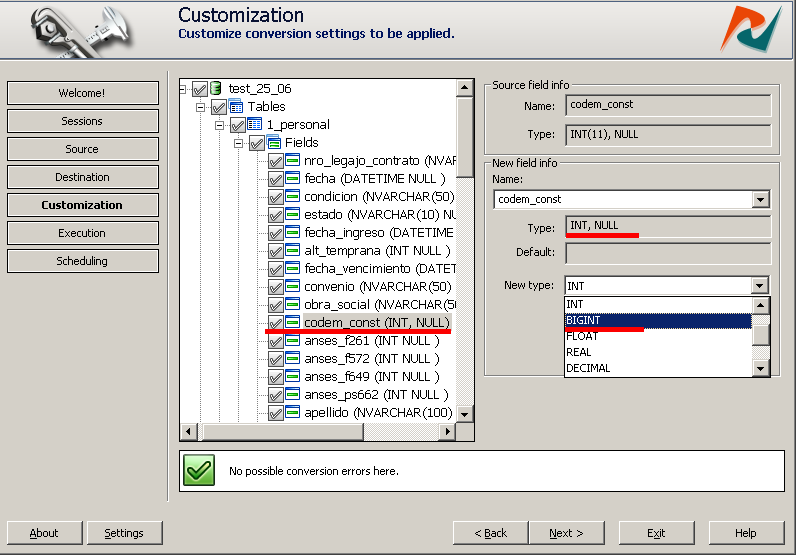
Task: Toggle the estado field checkbox
Action: (276, 215)
